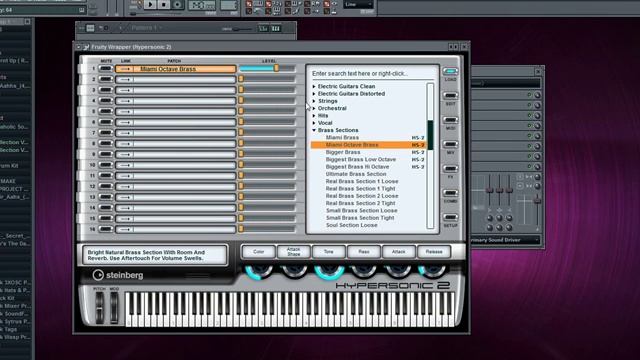Expand the Electric Guitars Distorted category

tap(314, 94)
